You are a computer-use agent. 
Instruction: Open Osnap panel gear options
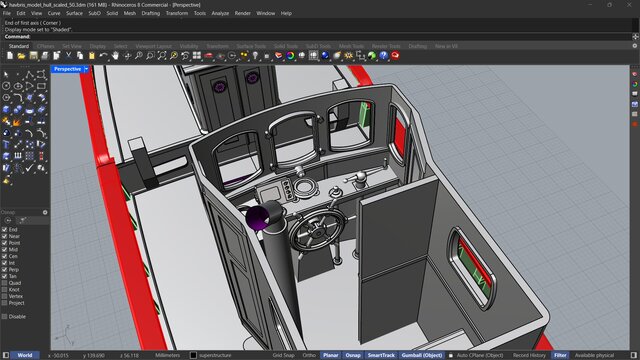pos(45,212)
